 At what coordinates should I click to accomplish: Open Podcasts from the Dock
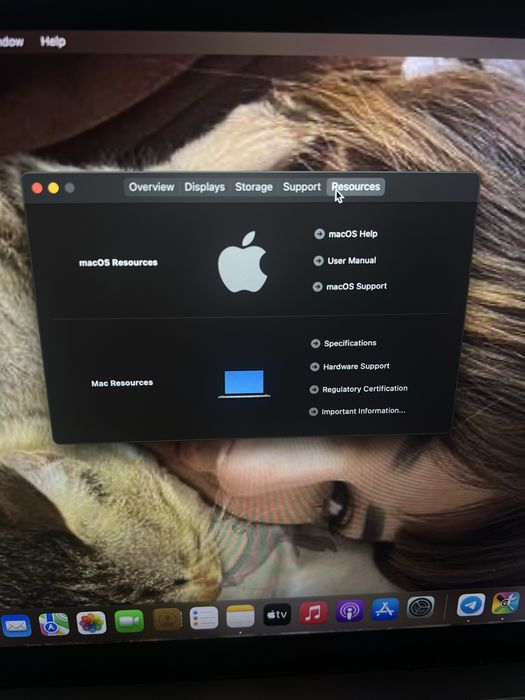[349, 610]
